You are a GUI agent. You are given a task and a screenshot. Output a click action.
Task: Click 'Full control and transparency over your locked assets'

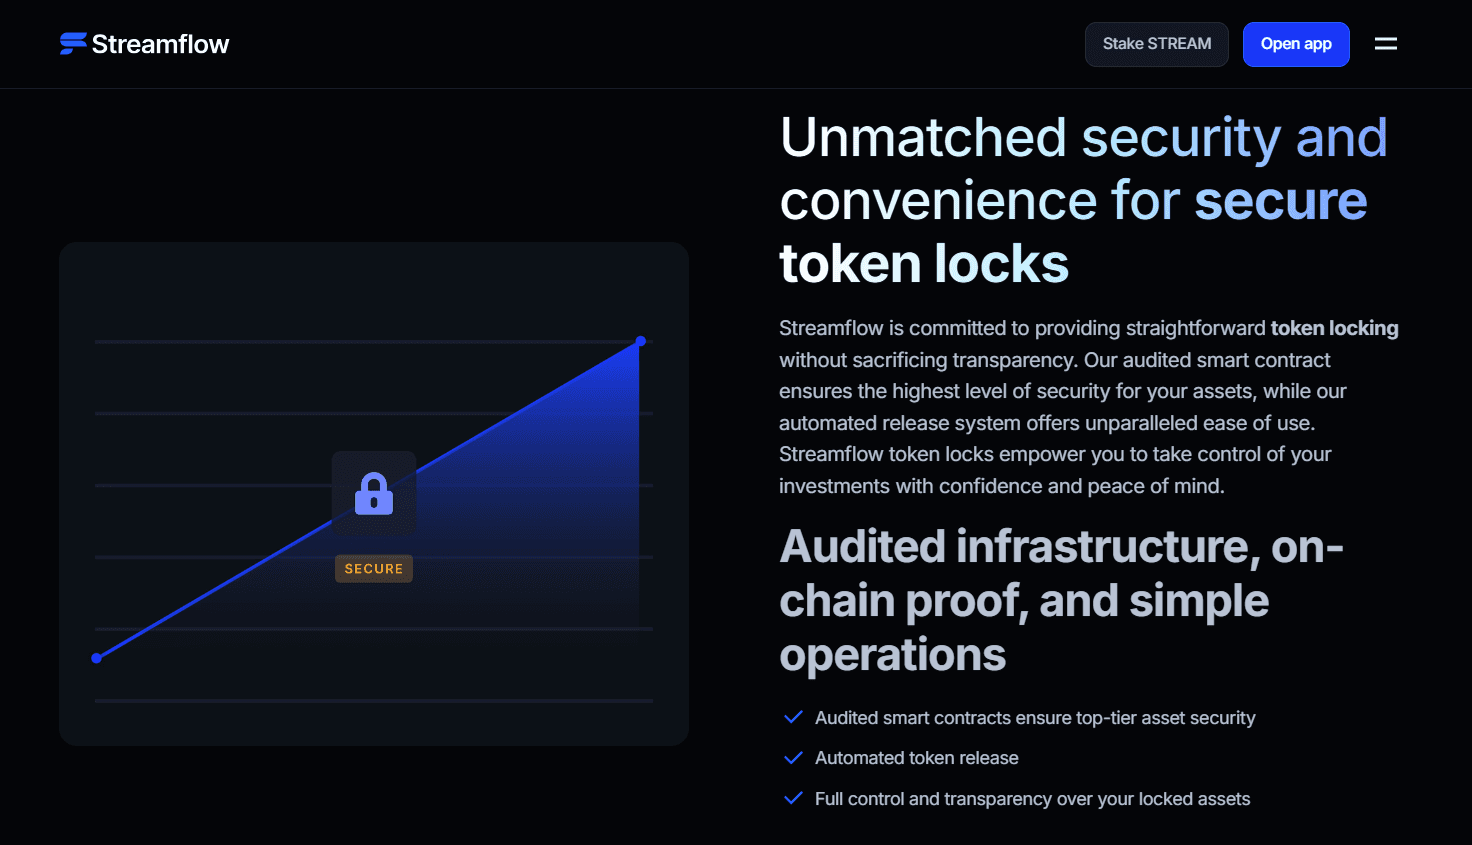tap(1033, 799)
